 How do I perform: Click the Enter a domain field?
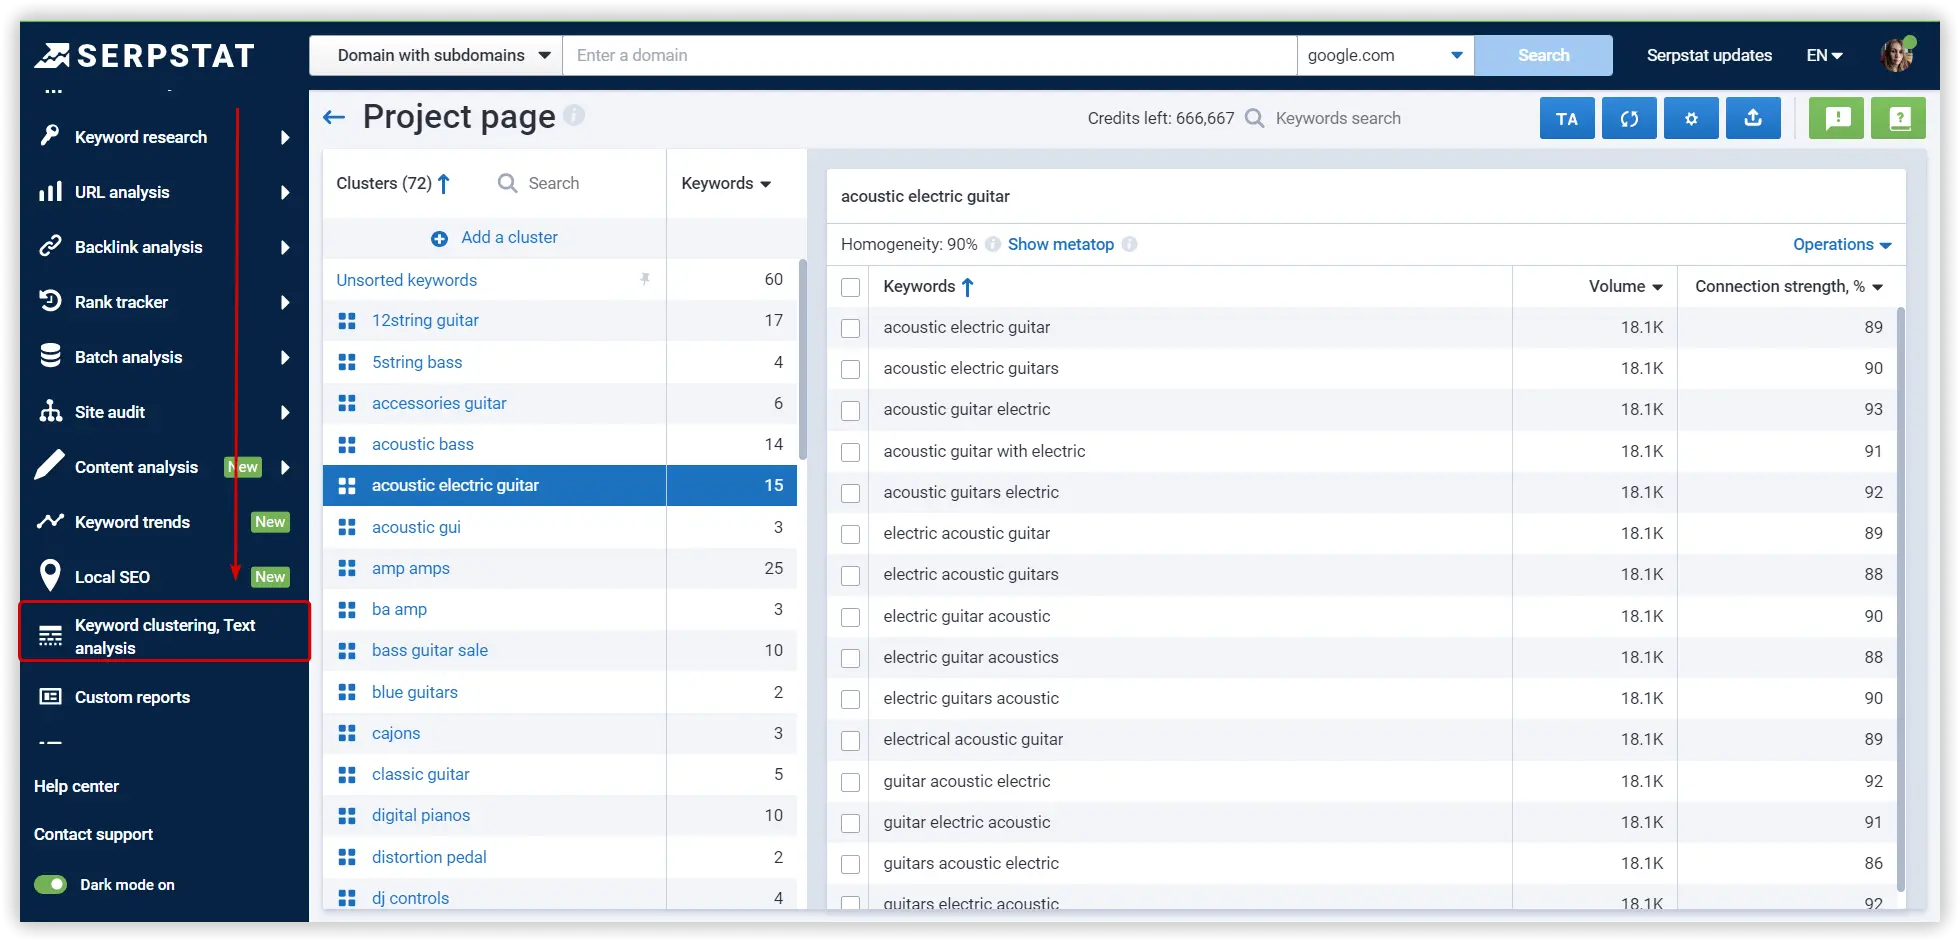(930, 55)
